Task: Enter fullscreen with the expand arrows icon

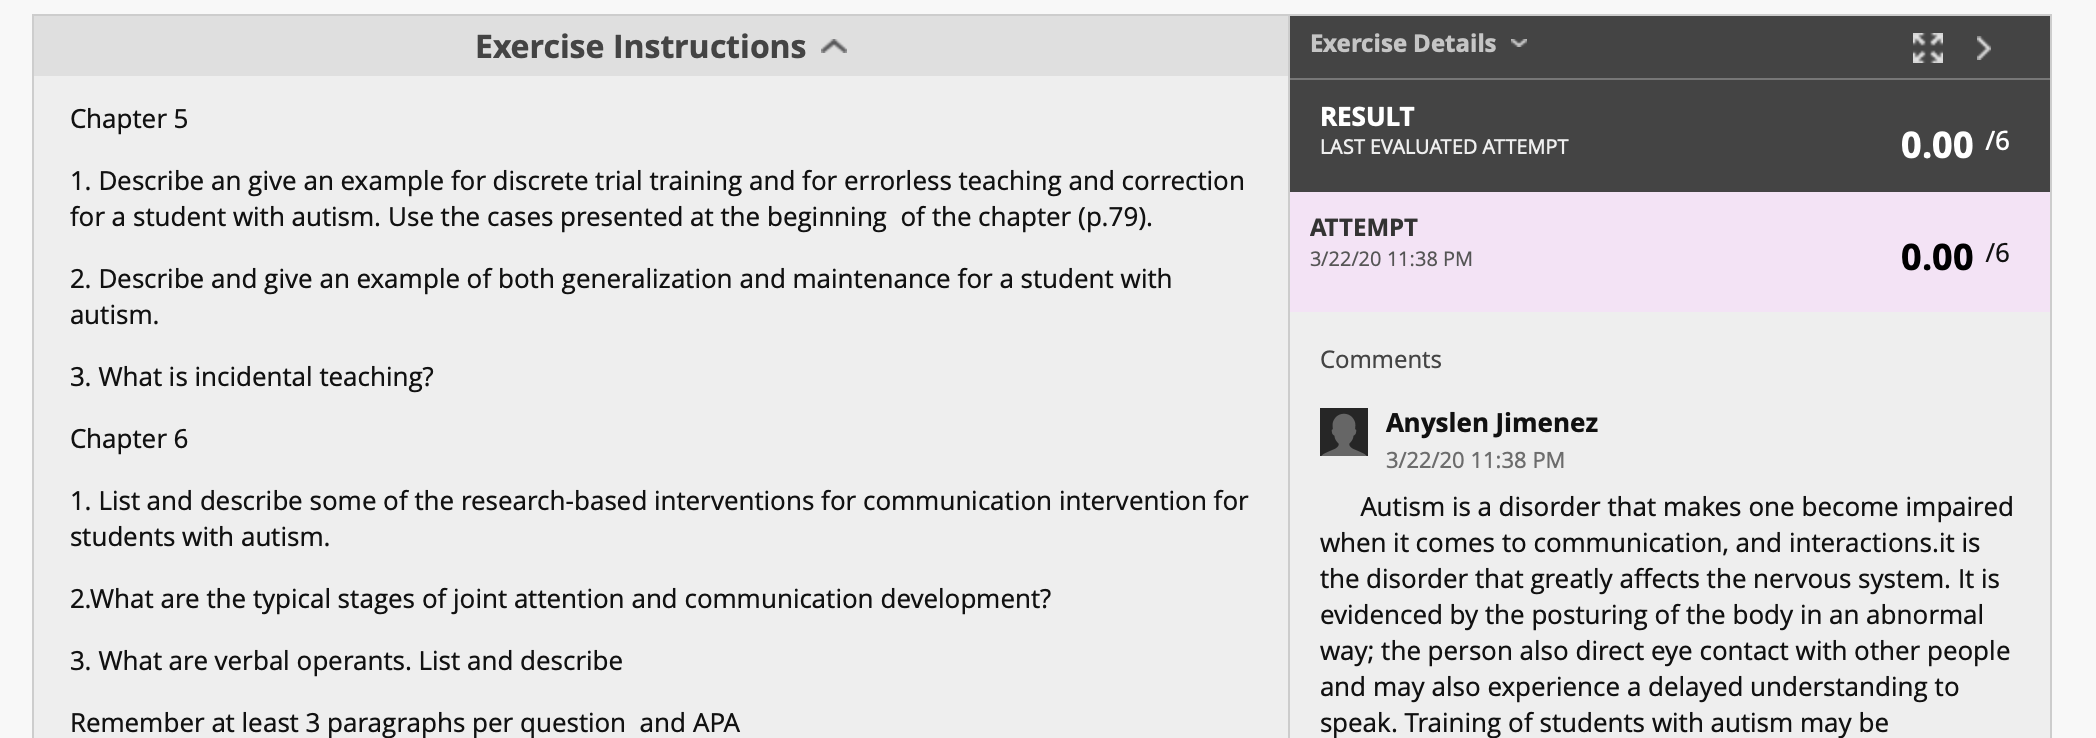Action: point(1928,48)
